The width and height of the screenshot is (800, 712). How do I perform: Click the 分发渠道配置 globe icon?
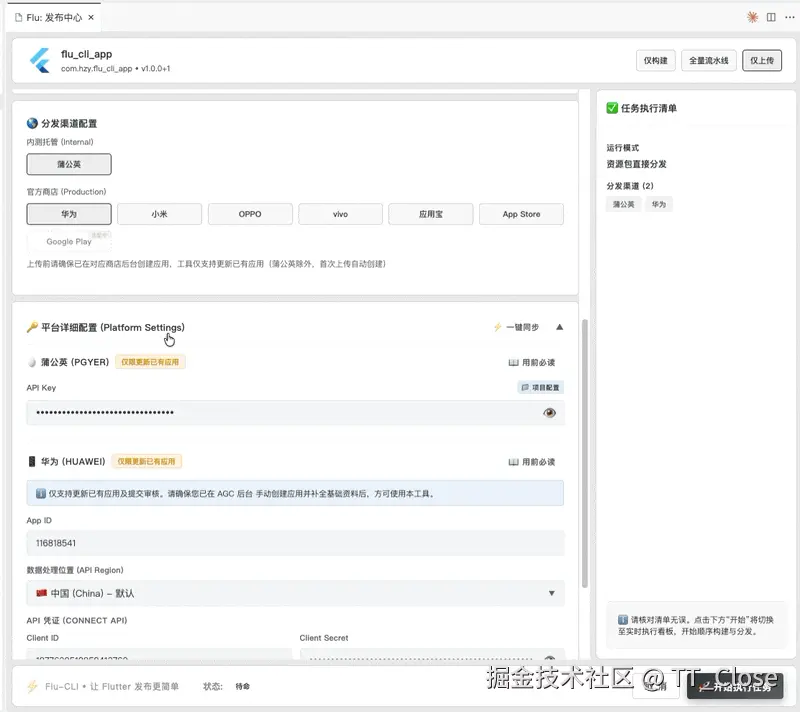click(x=32, y=123)
